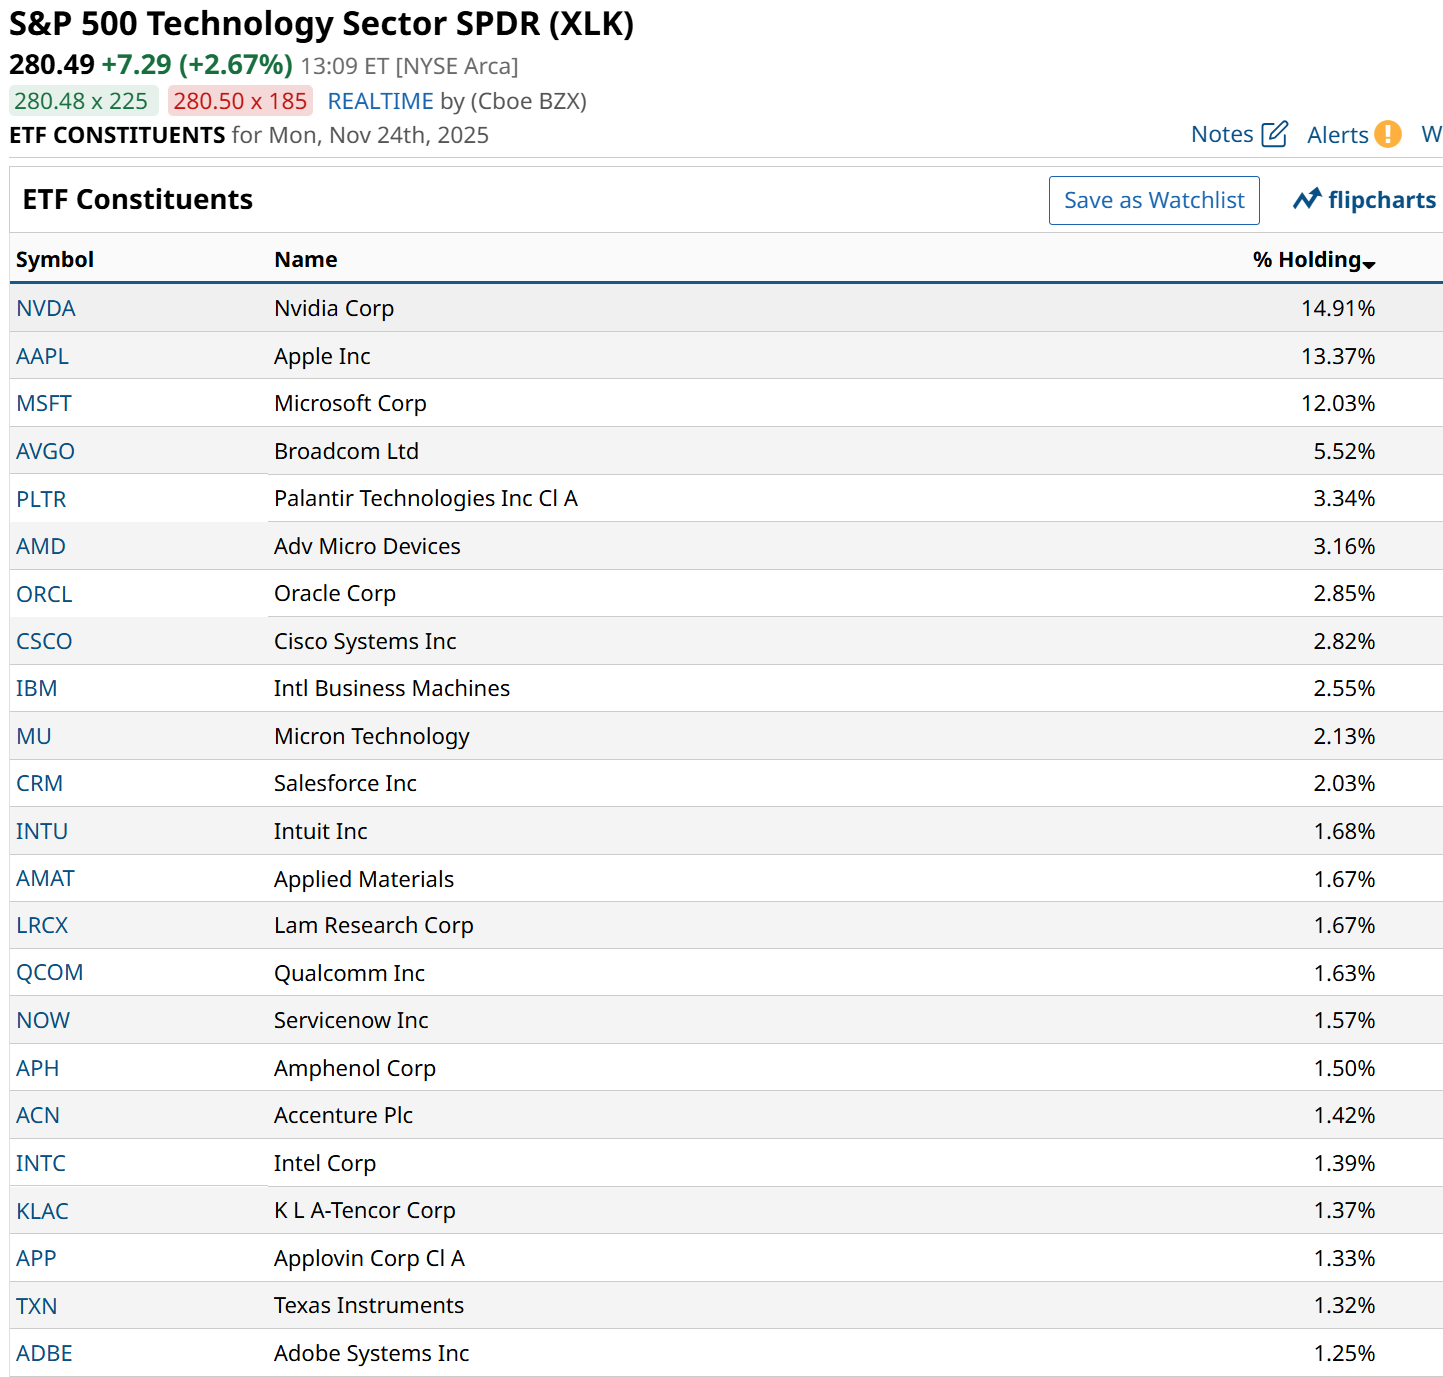Sort table by Name column header
Screen dimensions: 1443x1377
tap(306, 259)
